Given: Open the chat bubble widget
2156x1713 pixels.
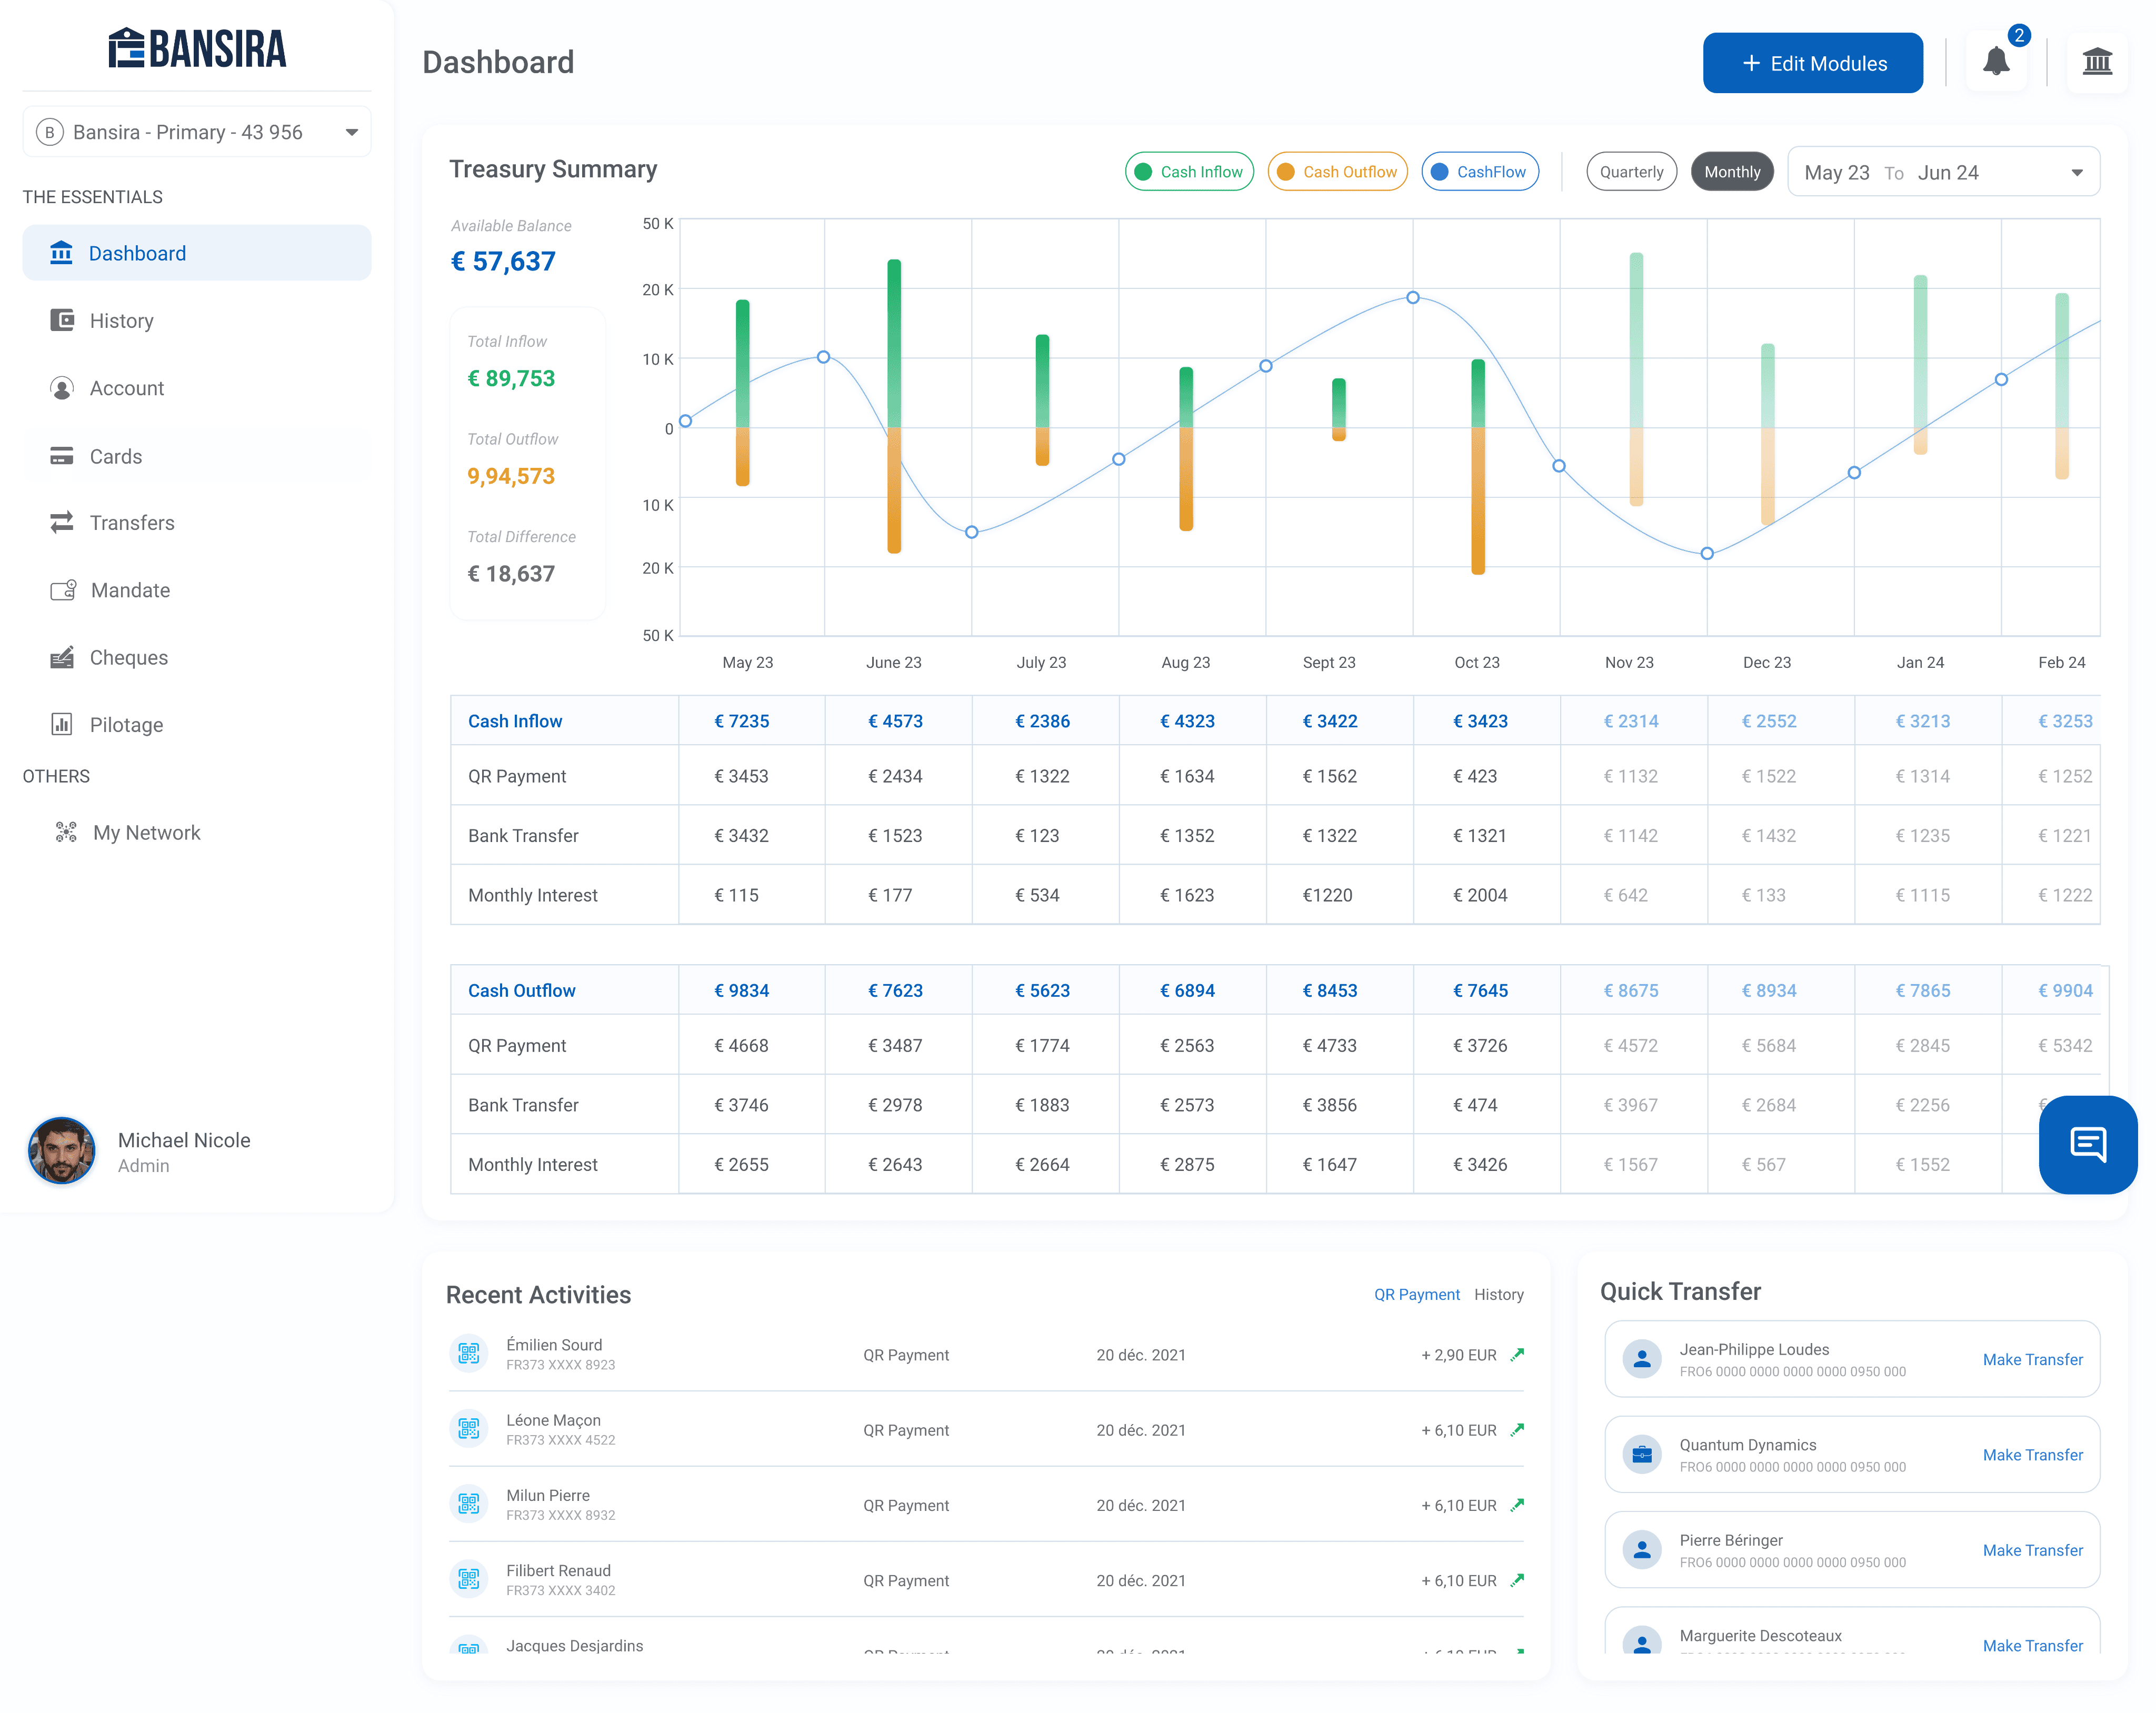Looking at the screenshot, I should tap(2087, 1144).
